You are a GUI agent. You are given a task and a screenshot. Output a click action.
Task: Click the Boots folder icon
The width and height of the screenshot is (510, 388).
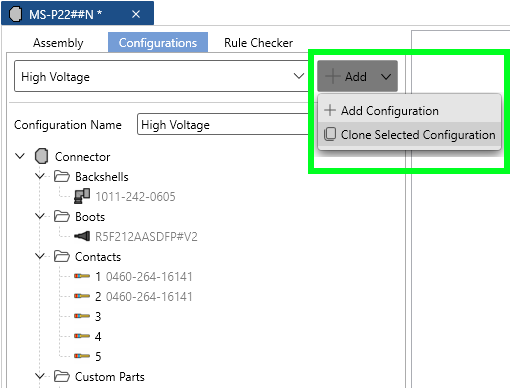(x=62, y=216)
